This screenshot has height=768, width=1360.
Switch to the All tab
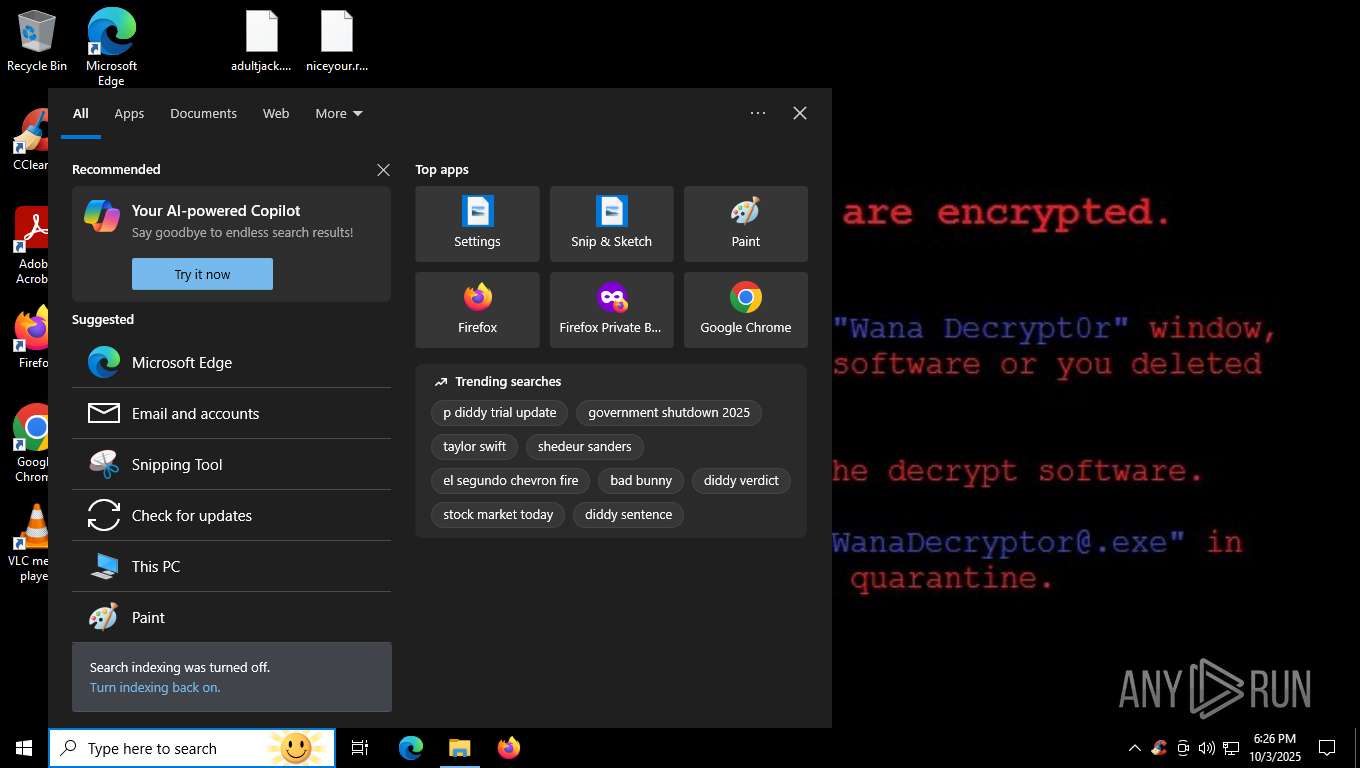[x=81, y=113]
